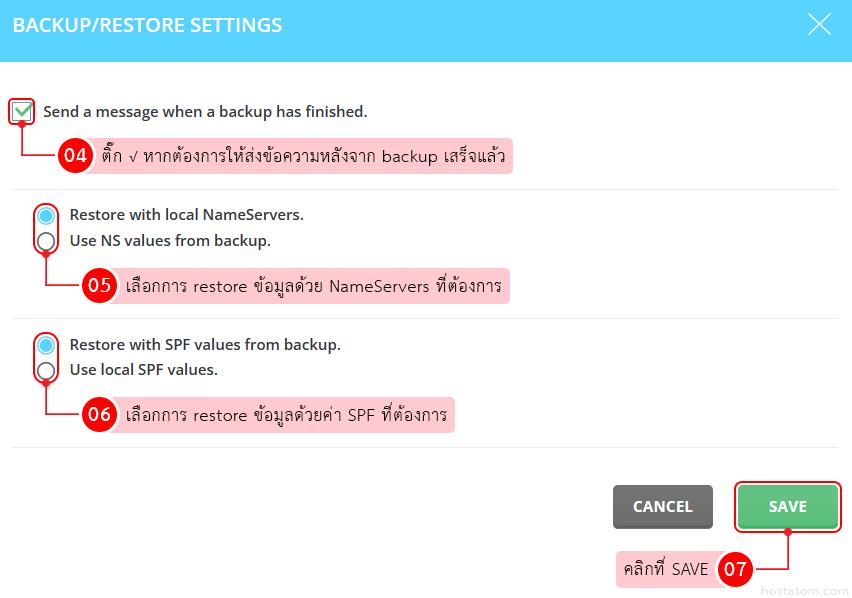Click the red step 05 marker
Viewport: 852px width, 598px height.
tap(99, 285)
